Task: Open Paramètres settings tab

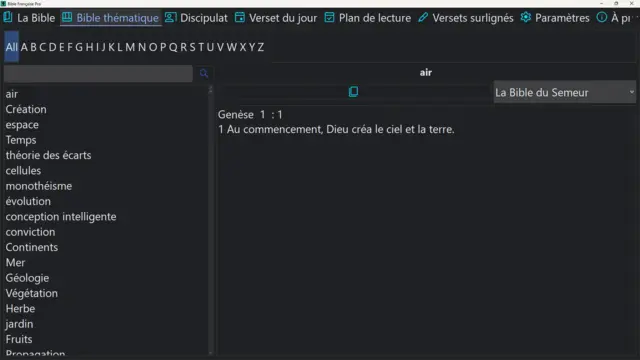Action: coord(555,18)
